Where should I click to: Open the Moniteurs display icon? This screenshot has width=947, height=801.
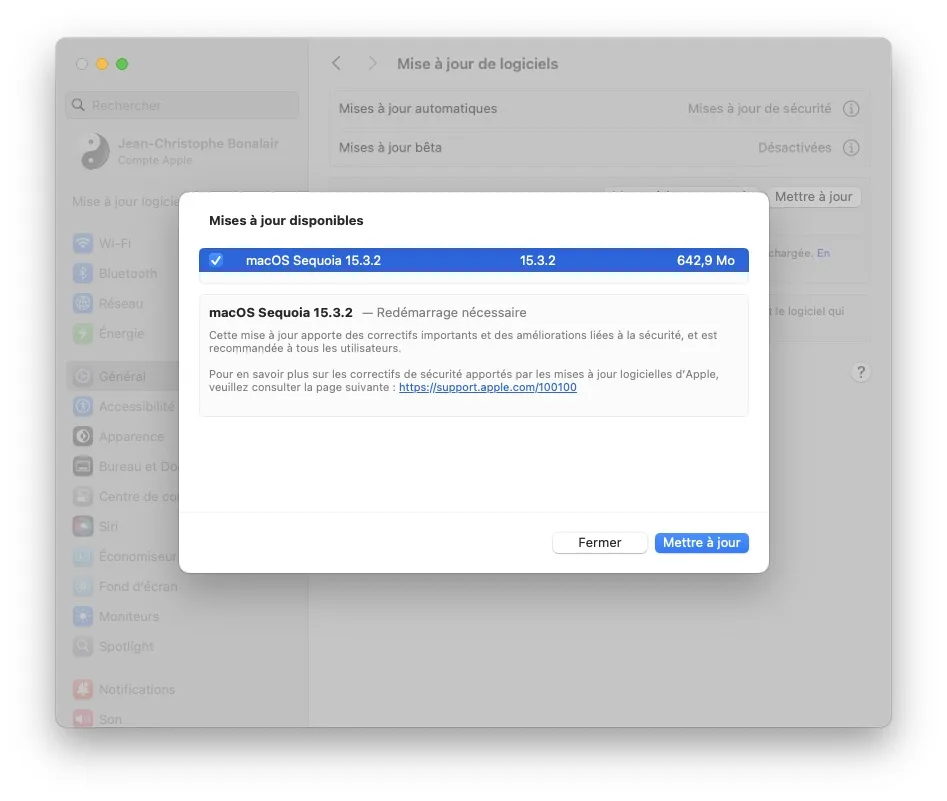point(83,616)
